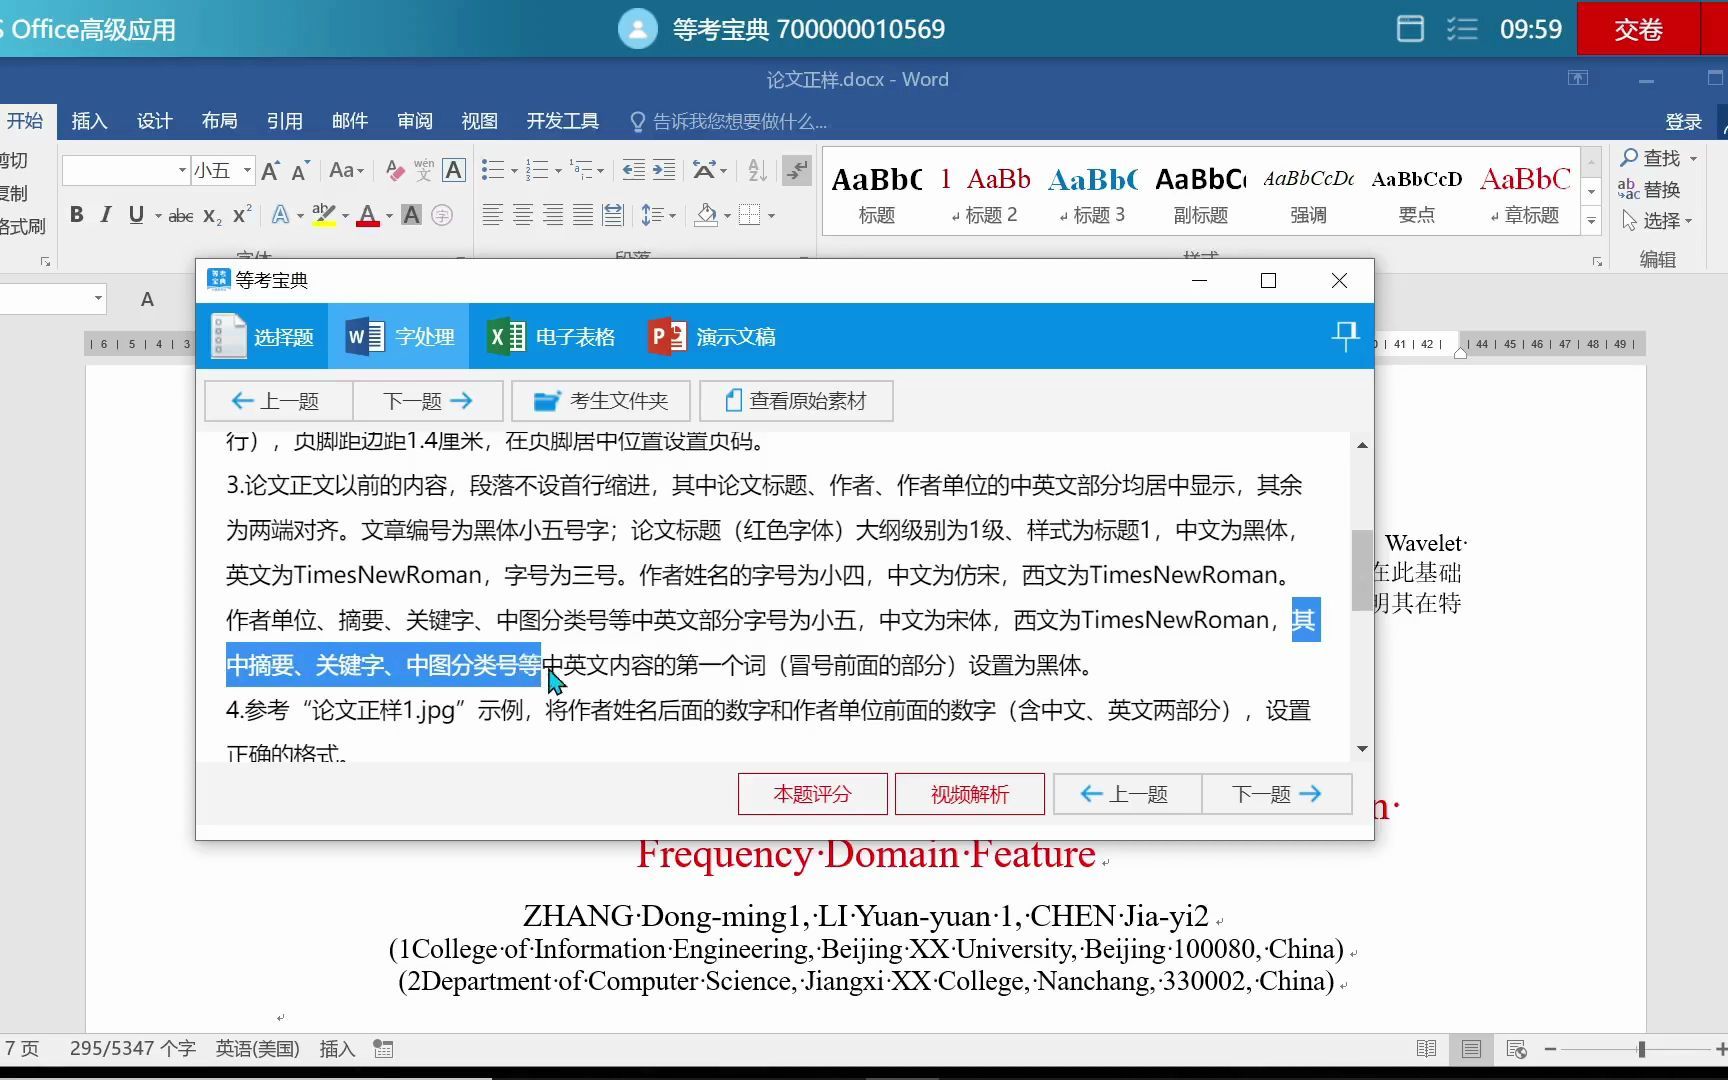This screenshot has height=1080, width=1728.
Task: Decrease paragraph indent
Action: point(633,170)
